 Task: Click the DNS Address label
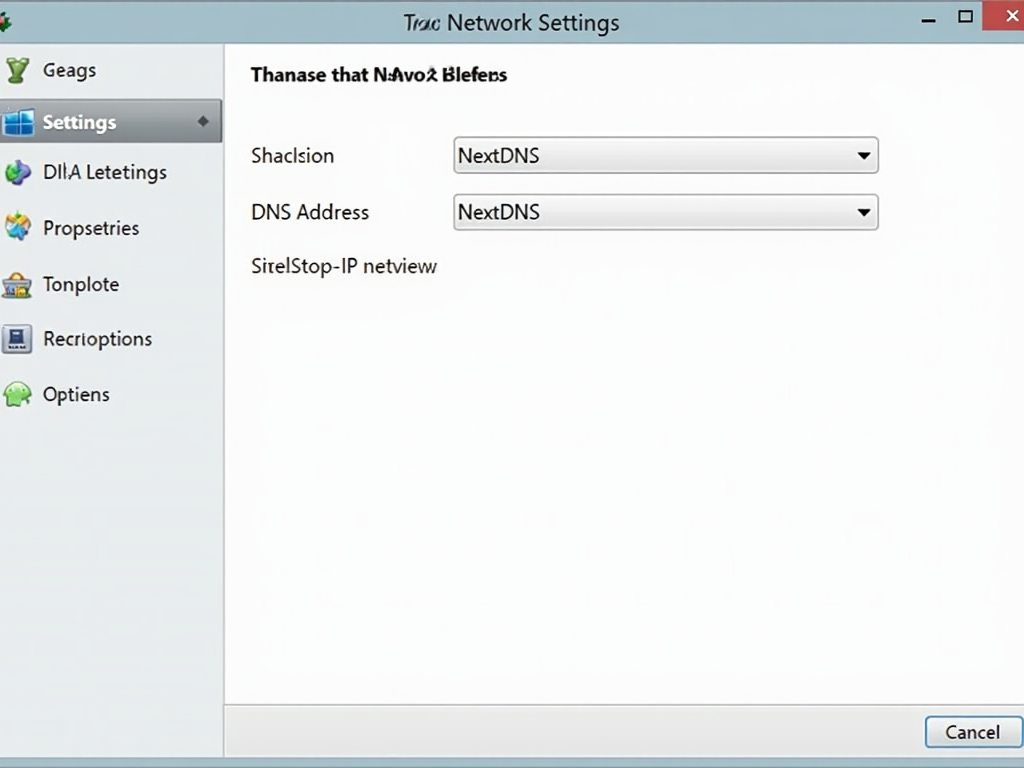(310, 212)
